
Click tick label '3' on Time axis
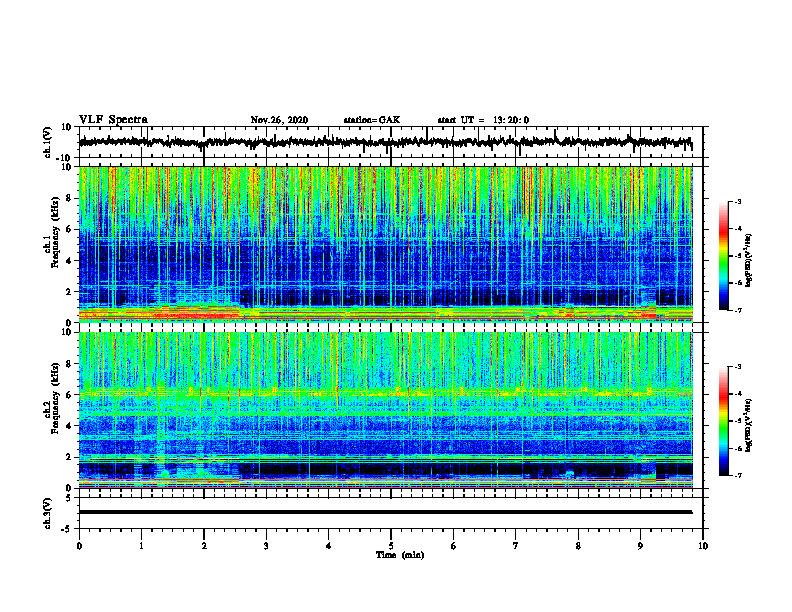coord(266,546)
